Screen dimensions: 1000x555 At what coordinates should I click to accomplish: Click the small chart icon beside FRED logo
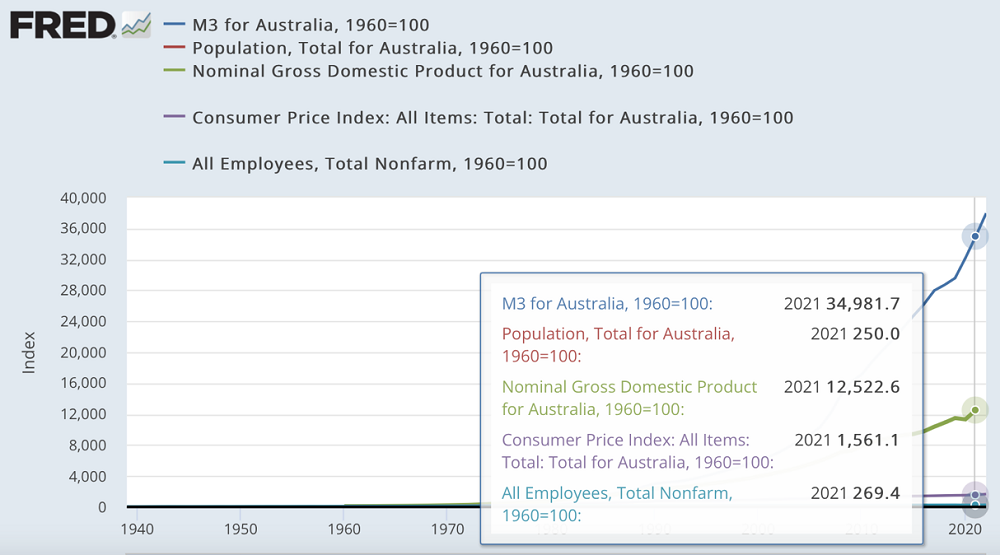click(x=135, y=24)
